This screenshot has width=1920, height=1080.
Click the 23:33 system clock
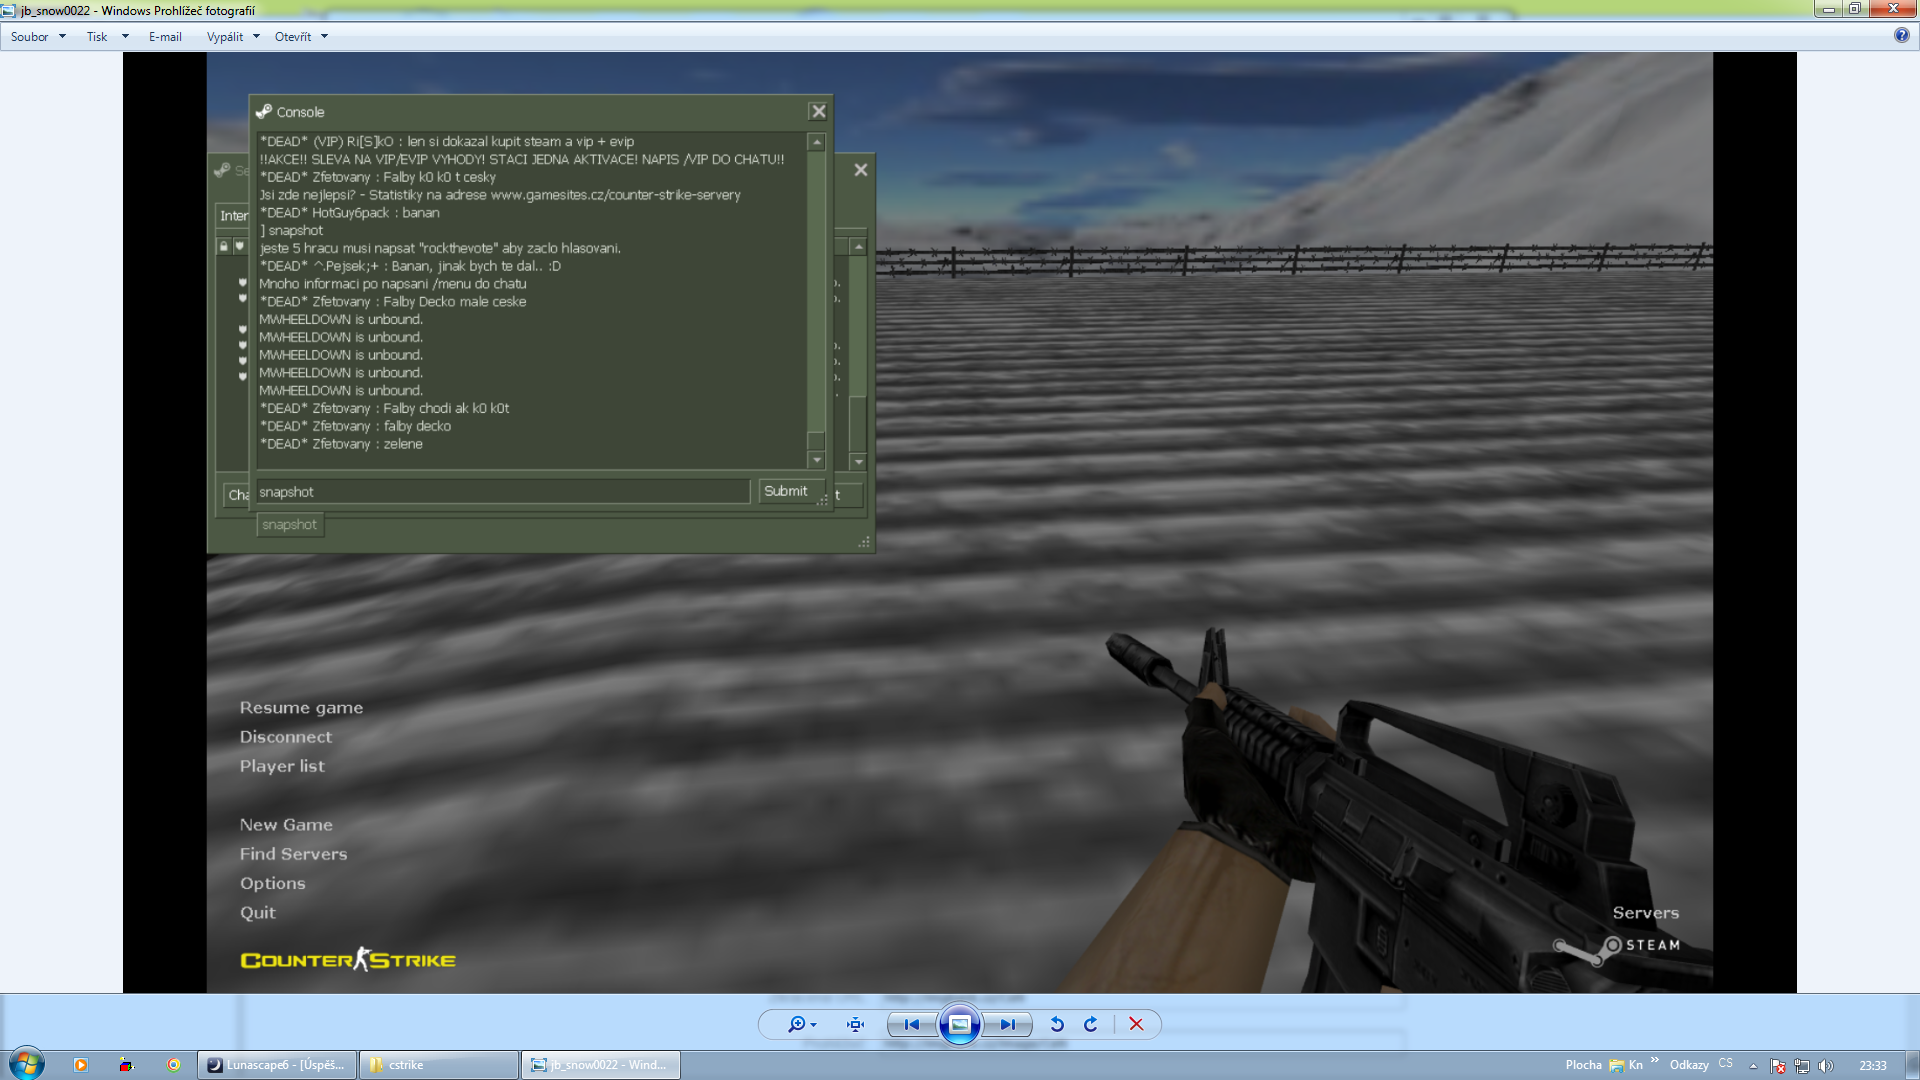coord(1872,1066)
